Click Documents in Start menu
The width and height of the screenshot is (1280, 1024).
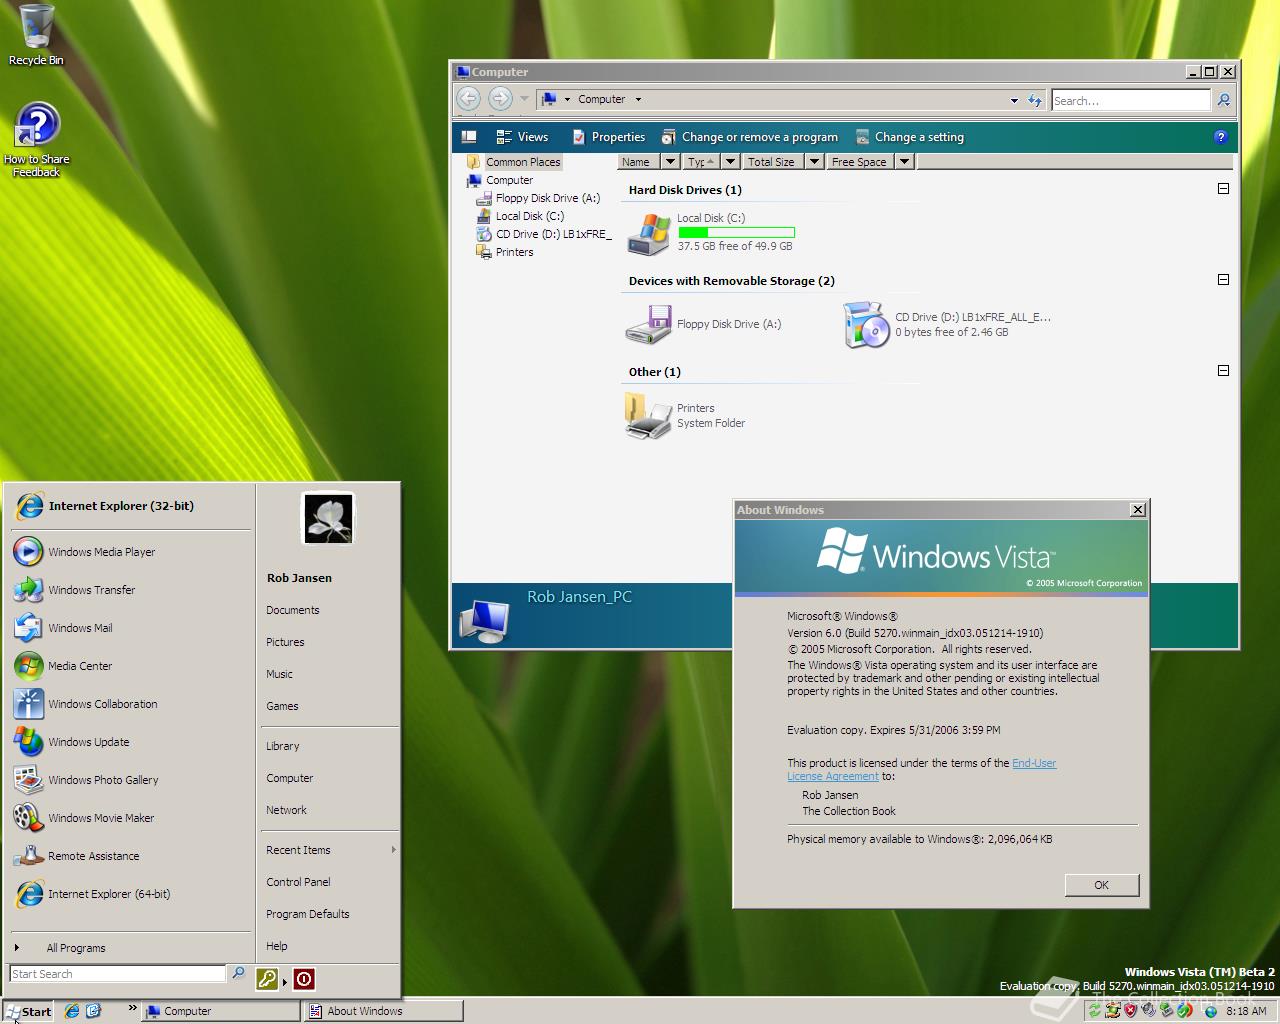pos(293,610)
